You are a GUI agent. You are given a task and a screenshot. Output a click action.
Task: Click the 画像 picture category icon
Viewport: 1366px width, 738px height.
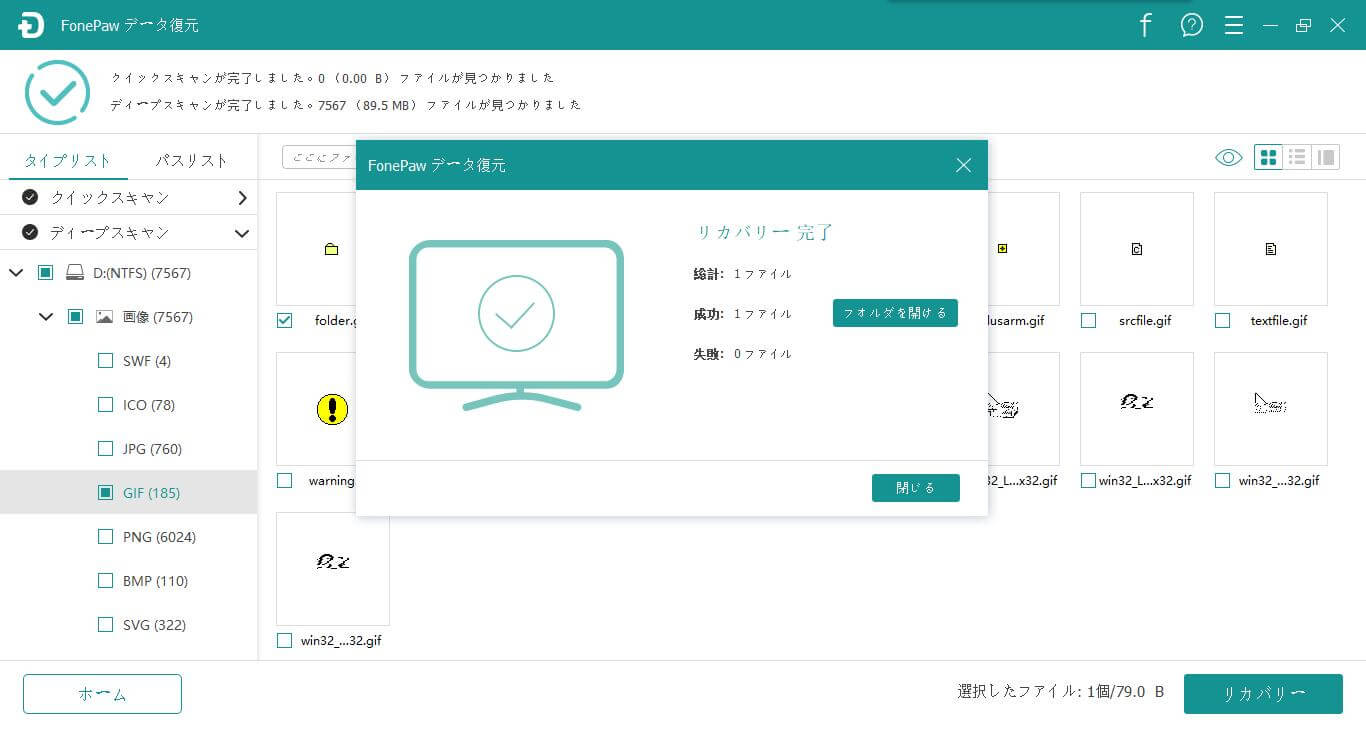[104, 317]
